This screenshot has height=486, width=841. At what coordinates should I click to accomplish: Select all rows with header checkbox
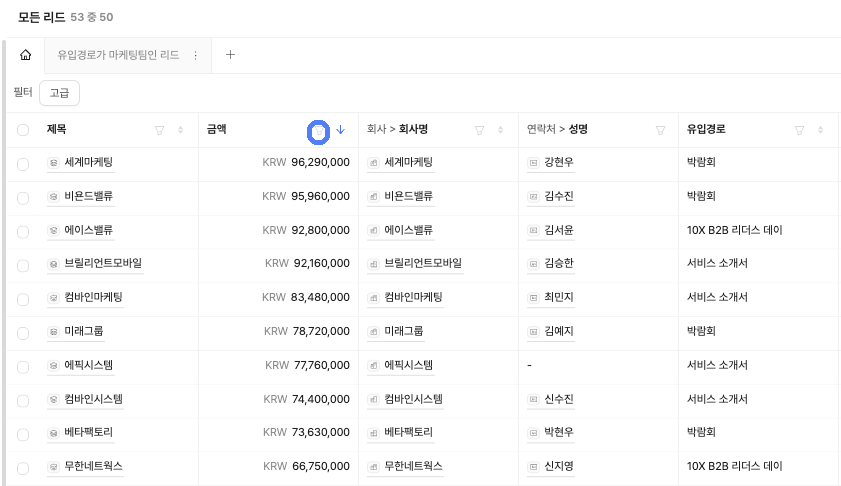[x=23, y=130]
